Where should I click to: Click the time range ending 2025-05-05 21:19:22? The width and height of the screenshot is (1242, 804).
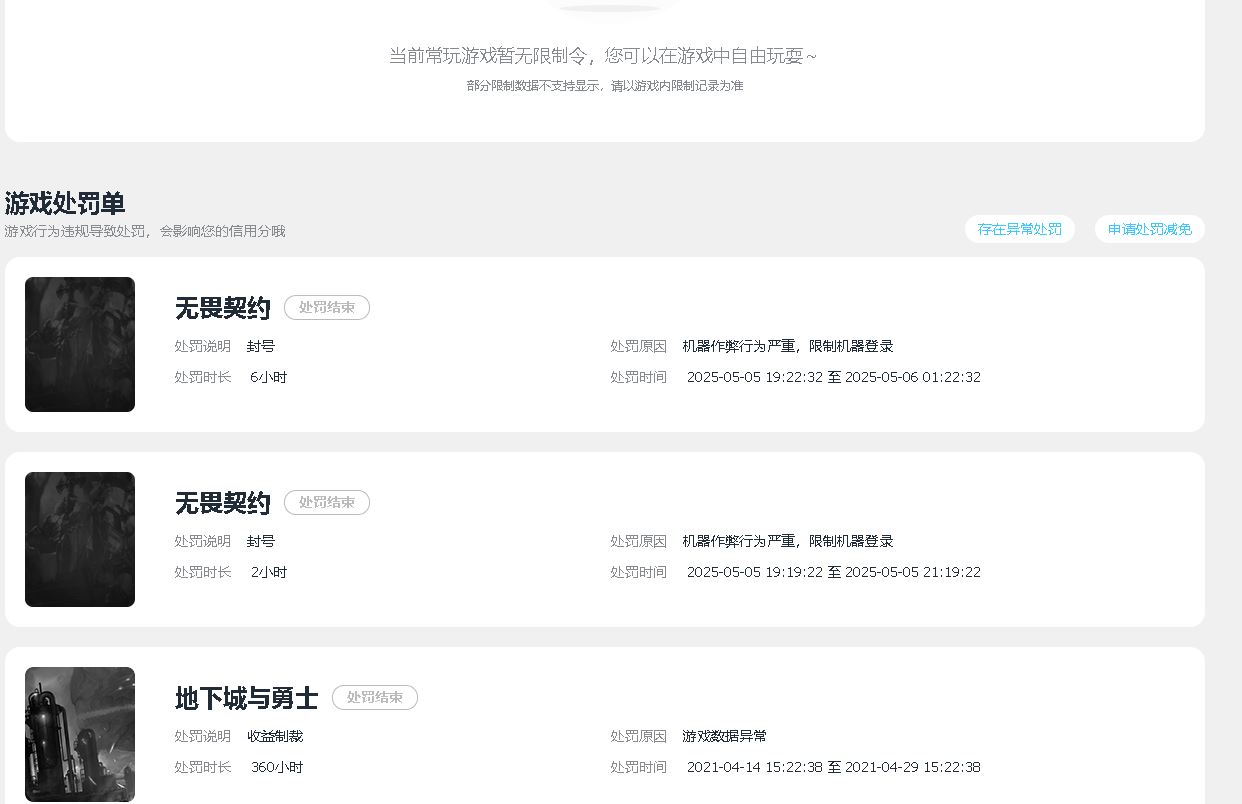[x=833, y=573]
